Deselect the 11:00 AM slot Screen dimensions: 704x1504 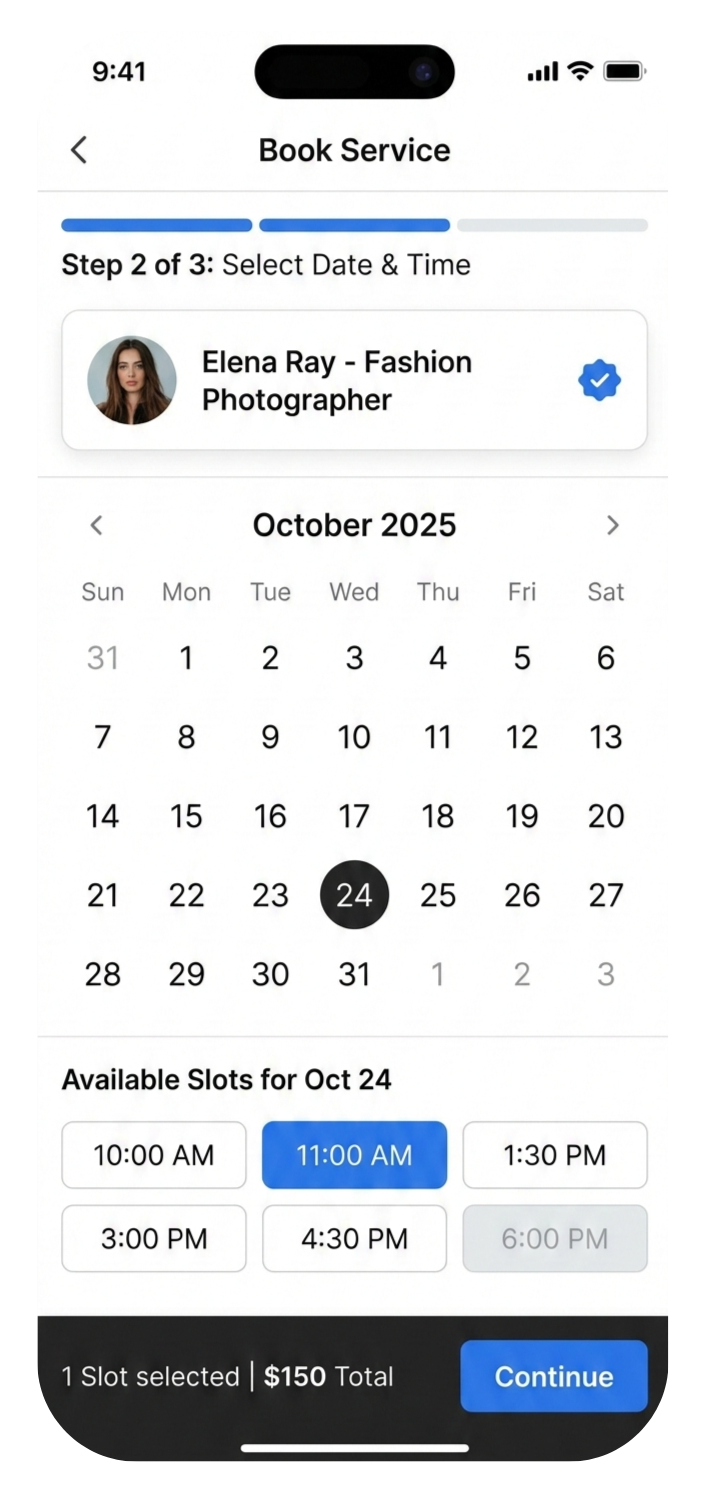[354, 1155]
